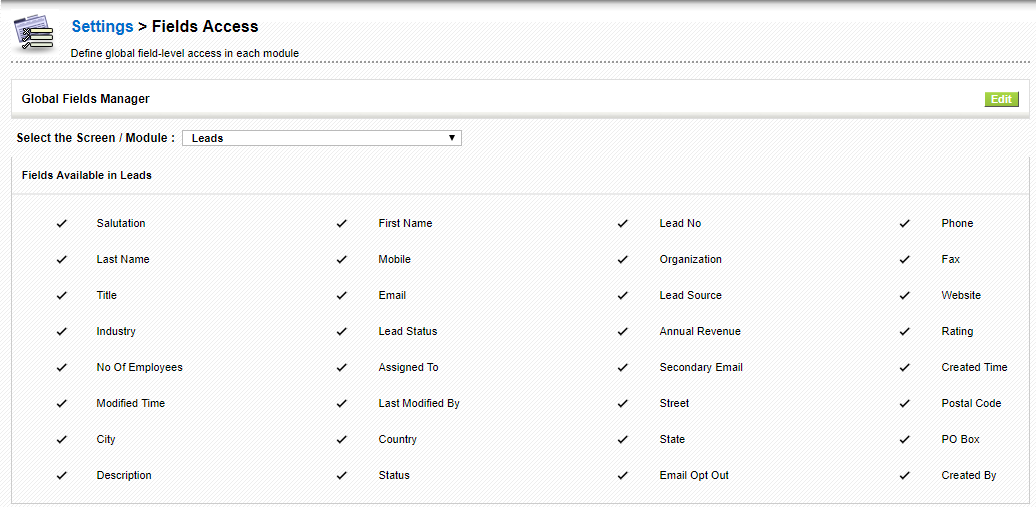Screen dimensions: 1036x507
Task: Click the Global Fields Manager header
Action: [86, 99]
